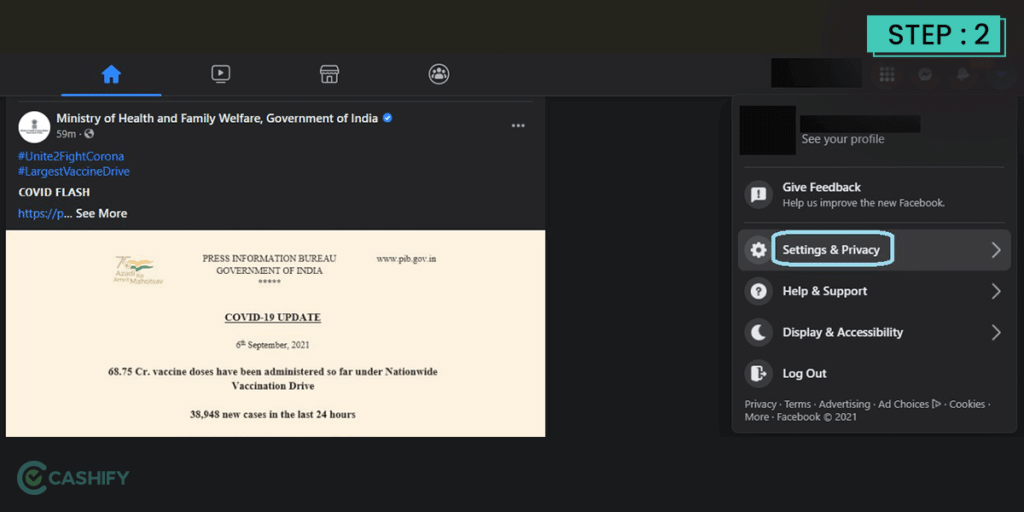Open the Groups tab
The width and height of the screenshot is (1024, 512).
tap(439, 74)
